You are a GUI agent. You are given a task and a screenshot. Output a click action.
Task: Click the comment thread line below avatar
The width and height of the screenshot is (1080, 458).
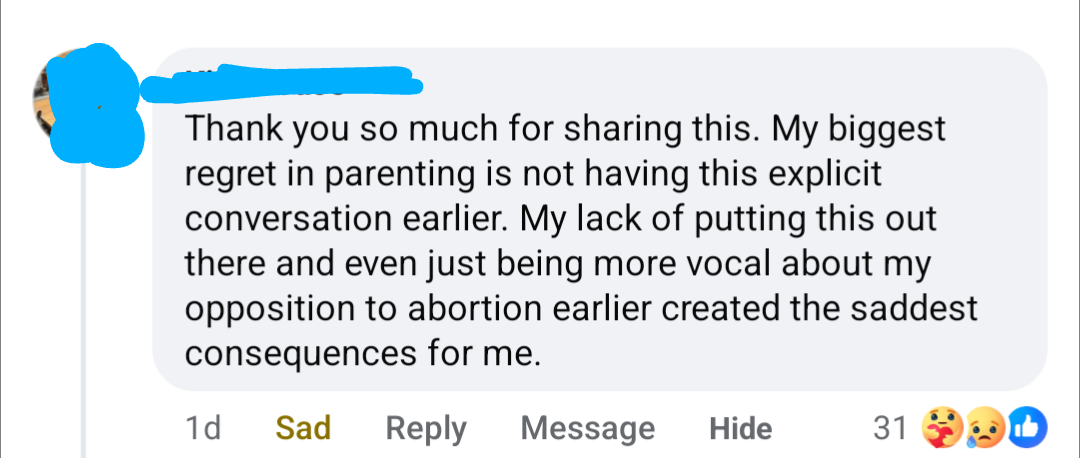pos(84,300)
